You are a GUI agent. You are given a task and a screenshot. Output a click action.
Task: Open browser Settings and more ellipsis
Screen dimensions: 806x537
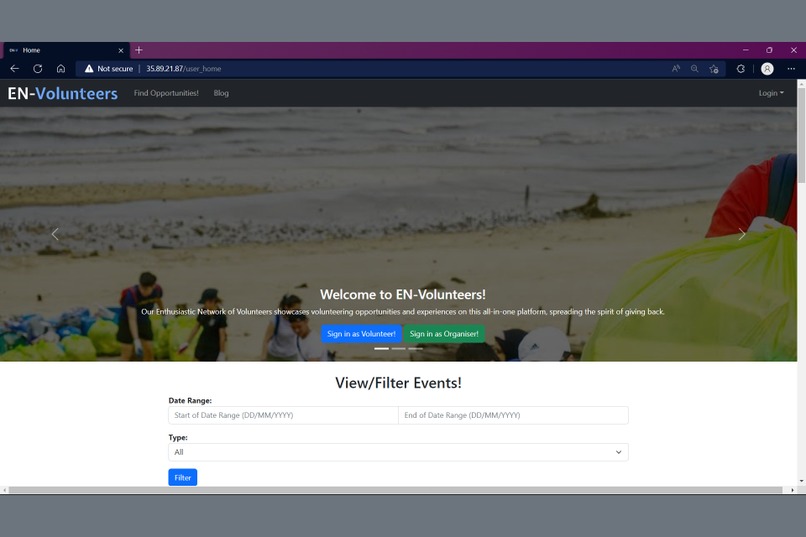pos(791,68)
